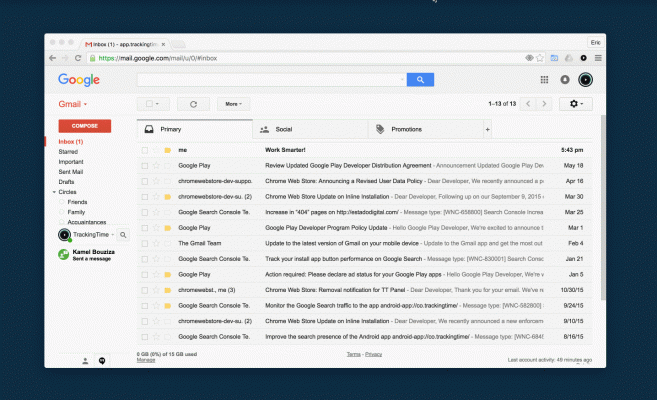Click the Google logo
The height and width of the screenshot is (400, 657).
coord(79,80)
